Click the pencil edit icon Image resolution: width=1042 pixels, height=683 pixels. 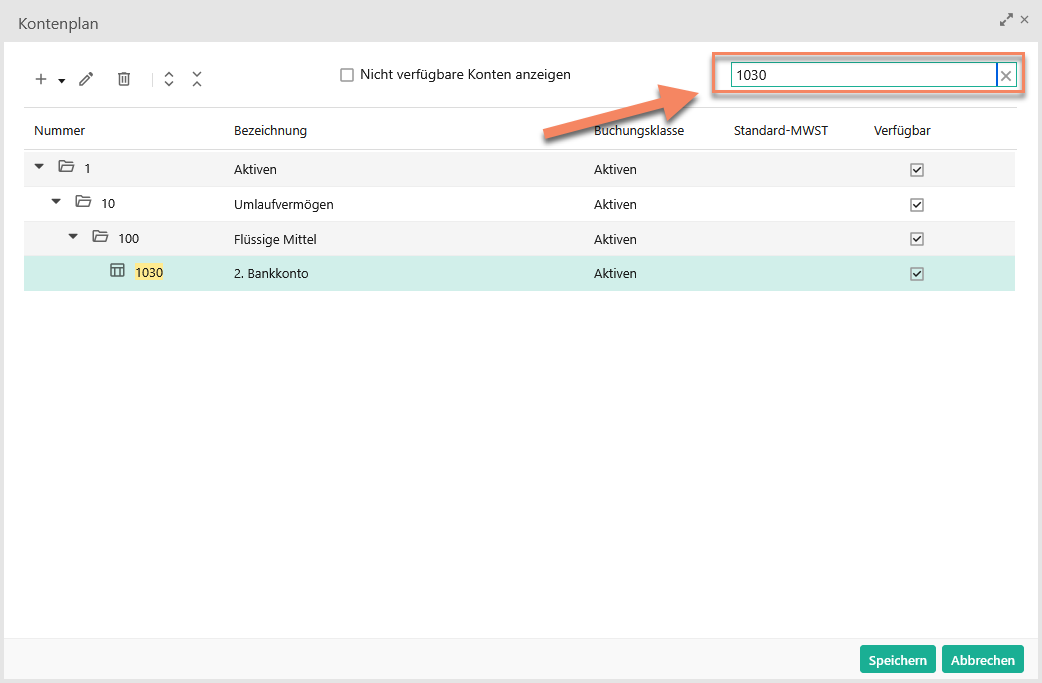pyautogui.click(x=86, y=79)
